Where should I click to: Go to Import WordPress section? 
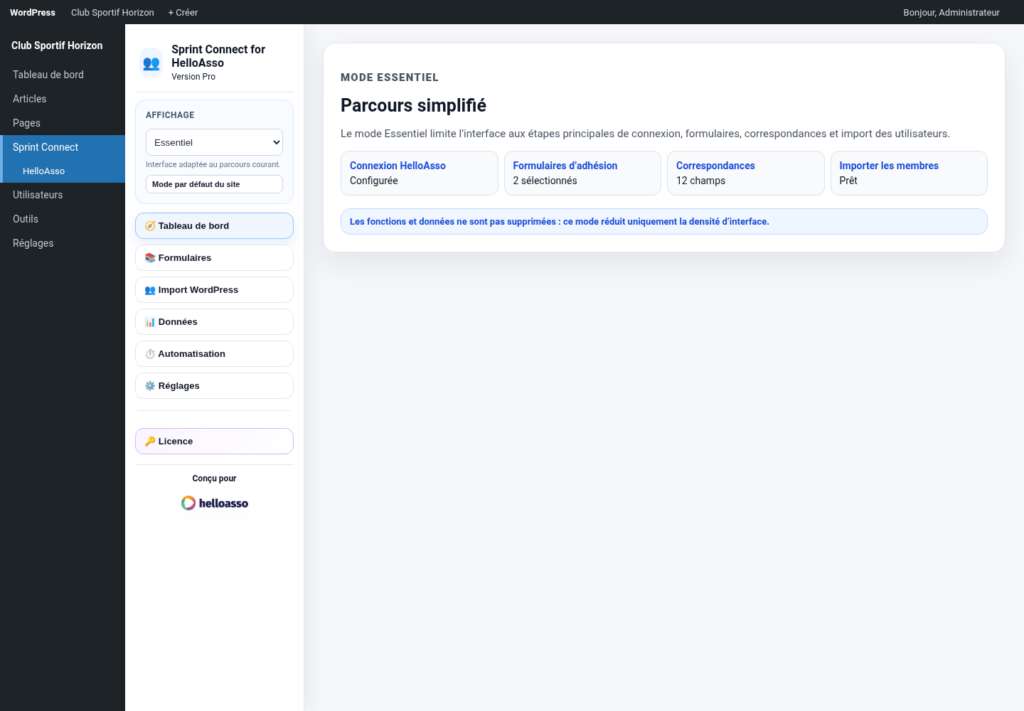point(214,290)
